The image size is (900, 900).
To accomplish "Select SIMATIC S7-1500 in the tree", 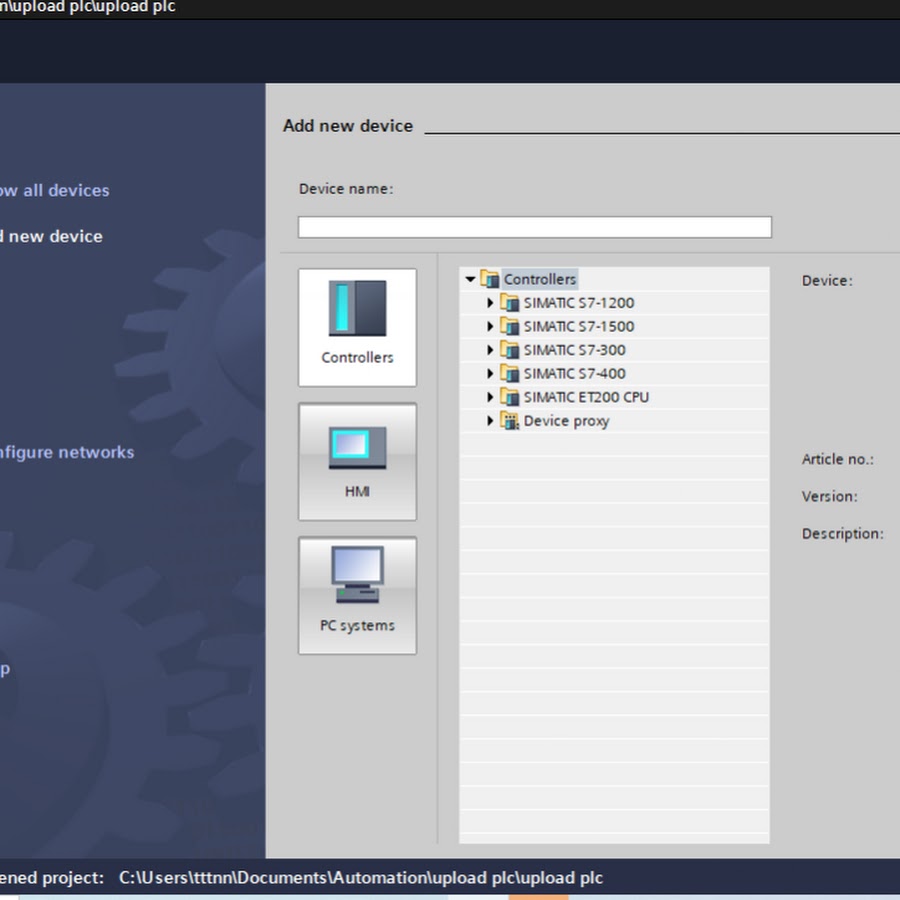I will 579,327.
